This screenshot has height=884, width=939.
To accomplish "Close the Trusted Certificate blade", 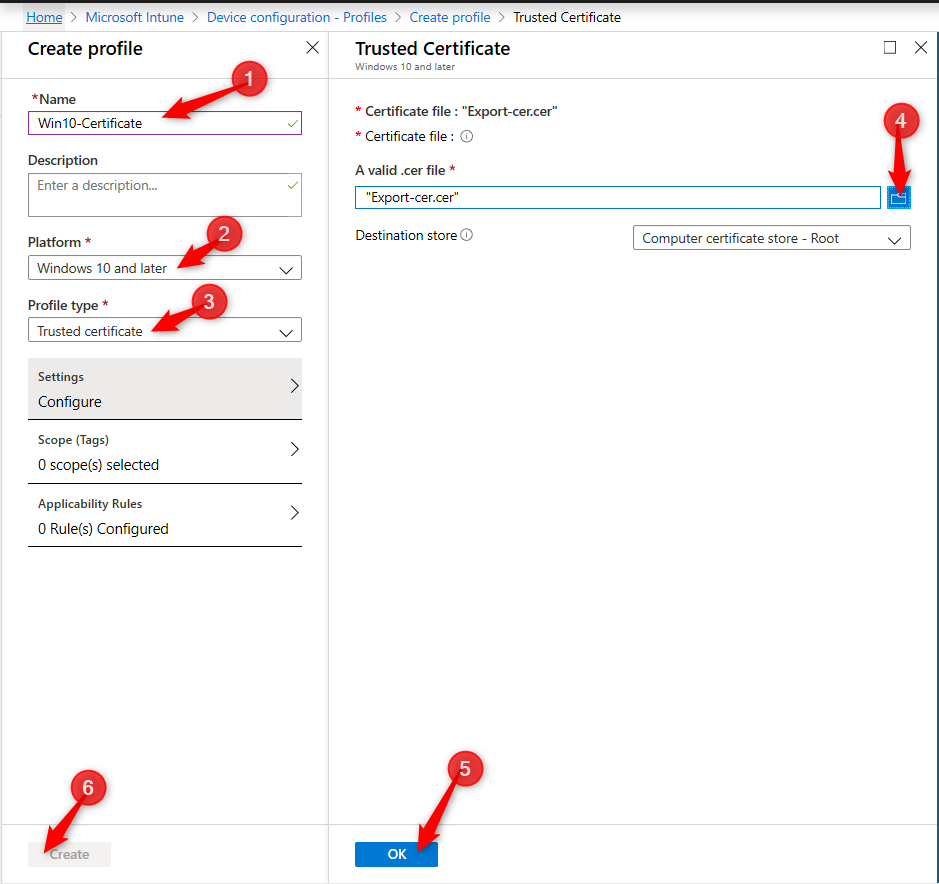I will 921,47.
